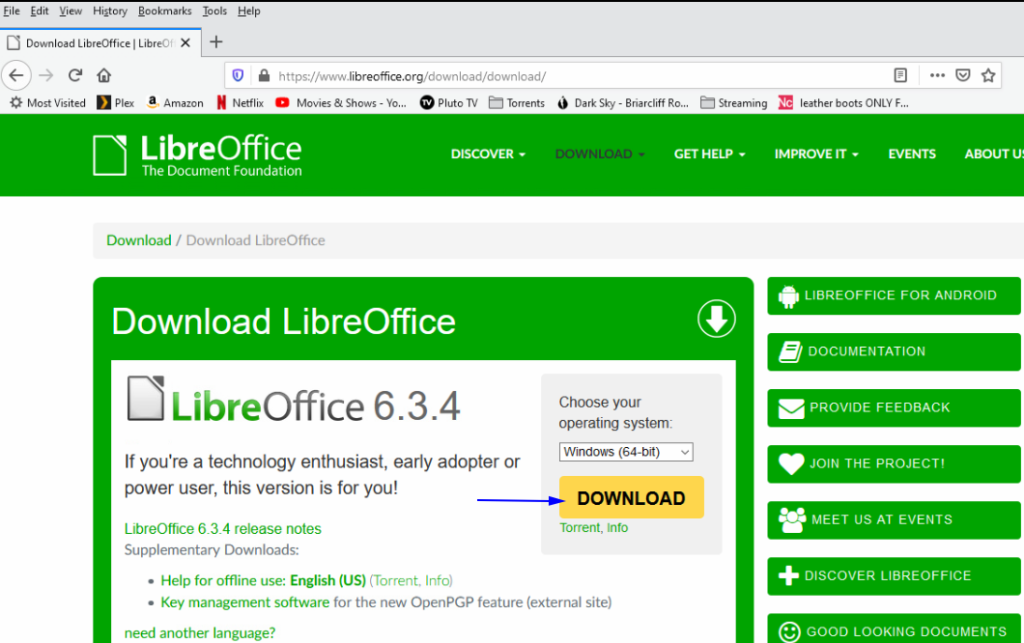View site security padlock info

264,76
